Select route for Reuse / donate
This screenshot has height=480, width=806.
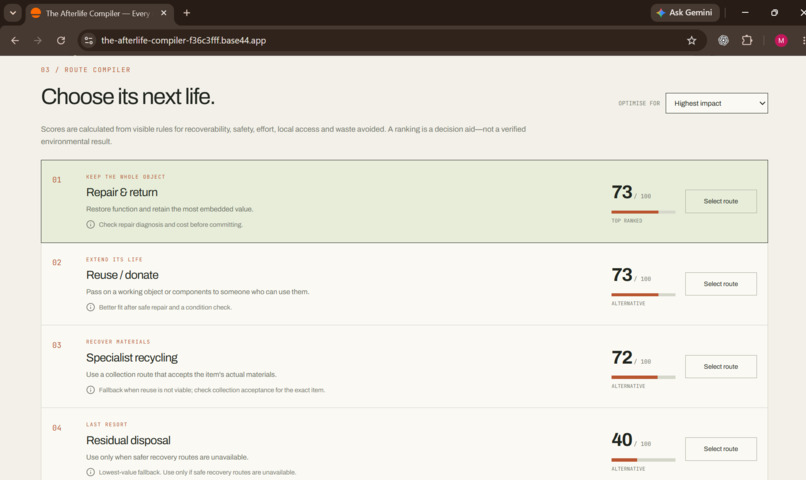[720, 284]
